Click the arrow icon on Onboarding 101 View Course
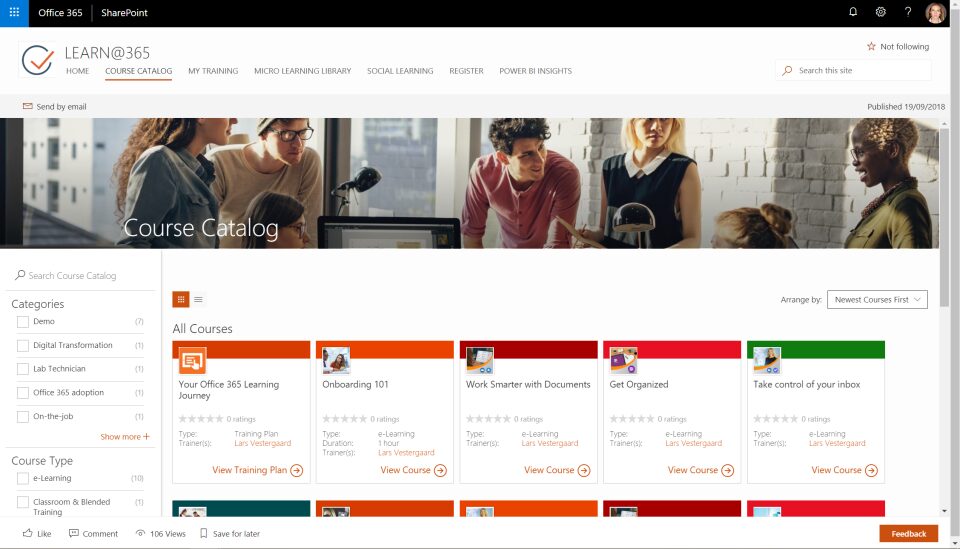Viewport: 960px width, 549px height. point(440,470)
